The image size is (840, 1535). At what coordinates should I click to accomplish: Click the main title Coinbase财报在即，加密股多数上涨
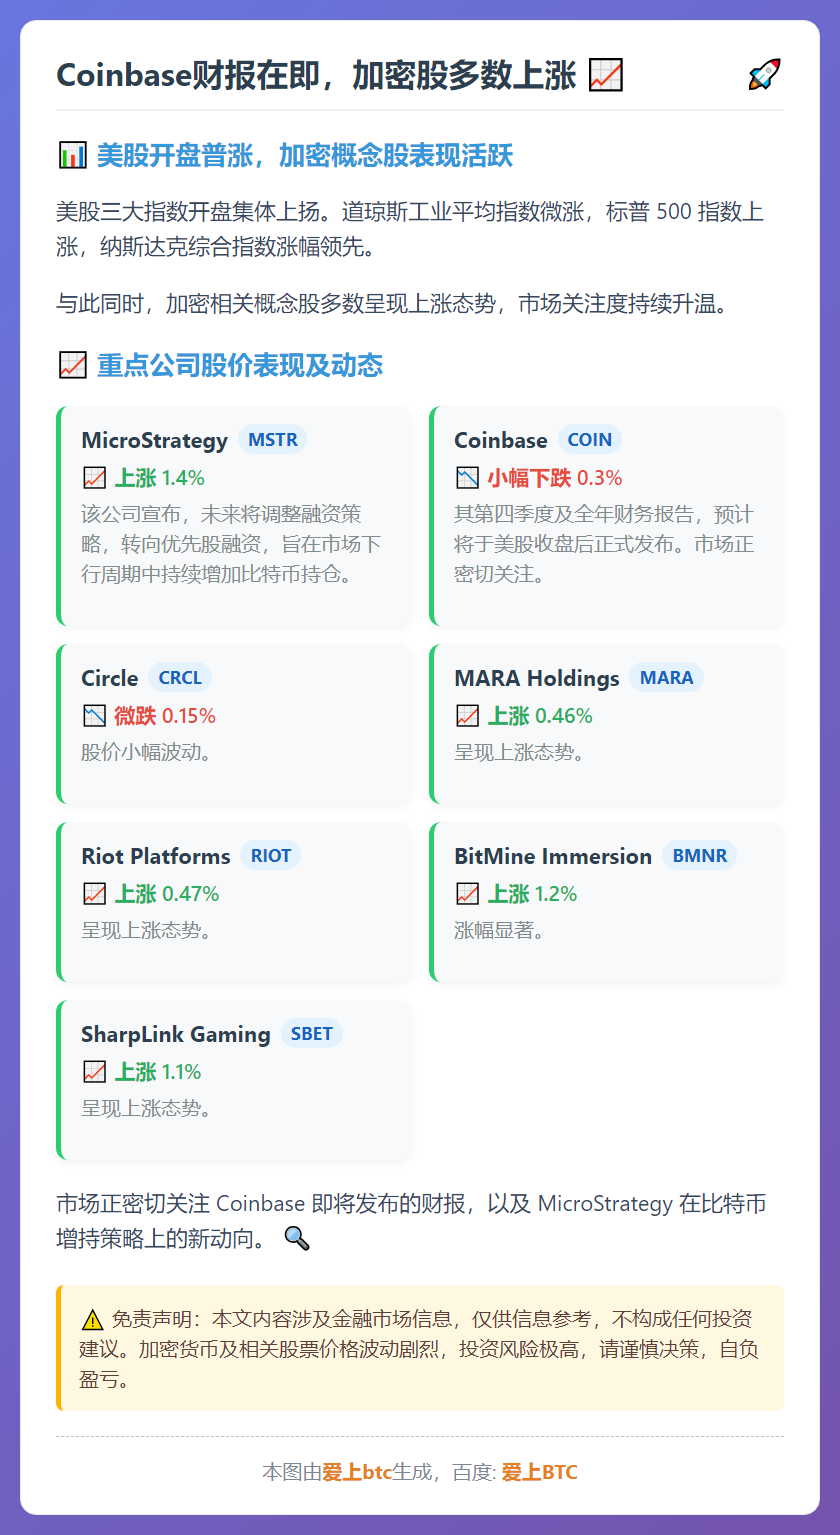tap(317, 75)
